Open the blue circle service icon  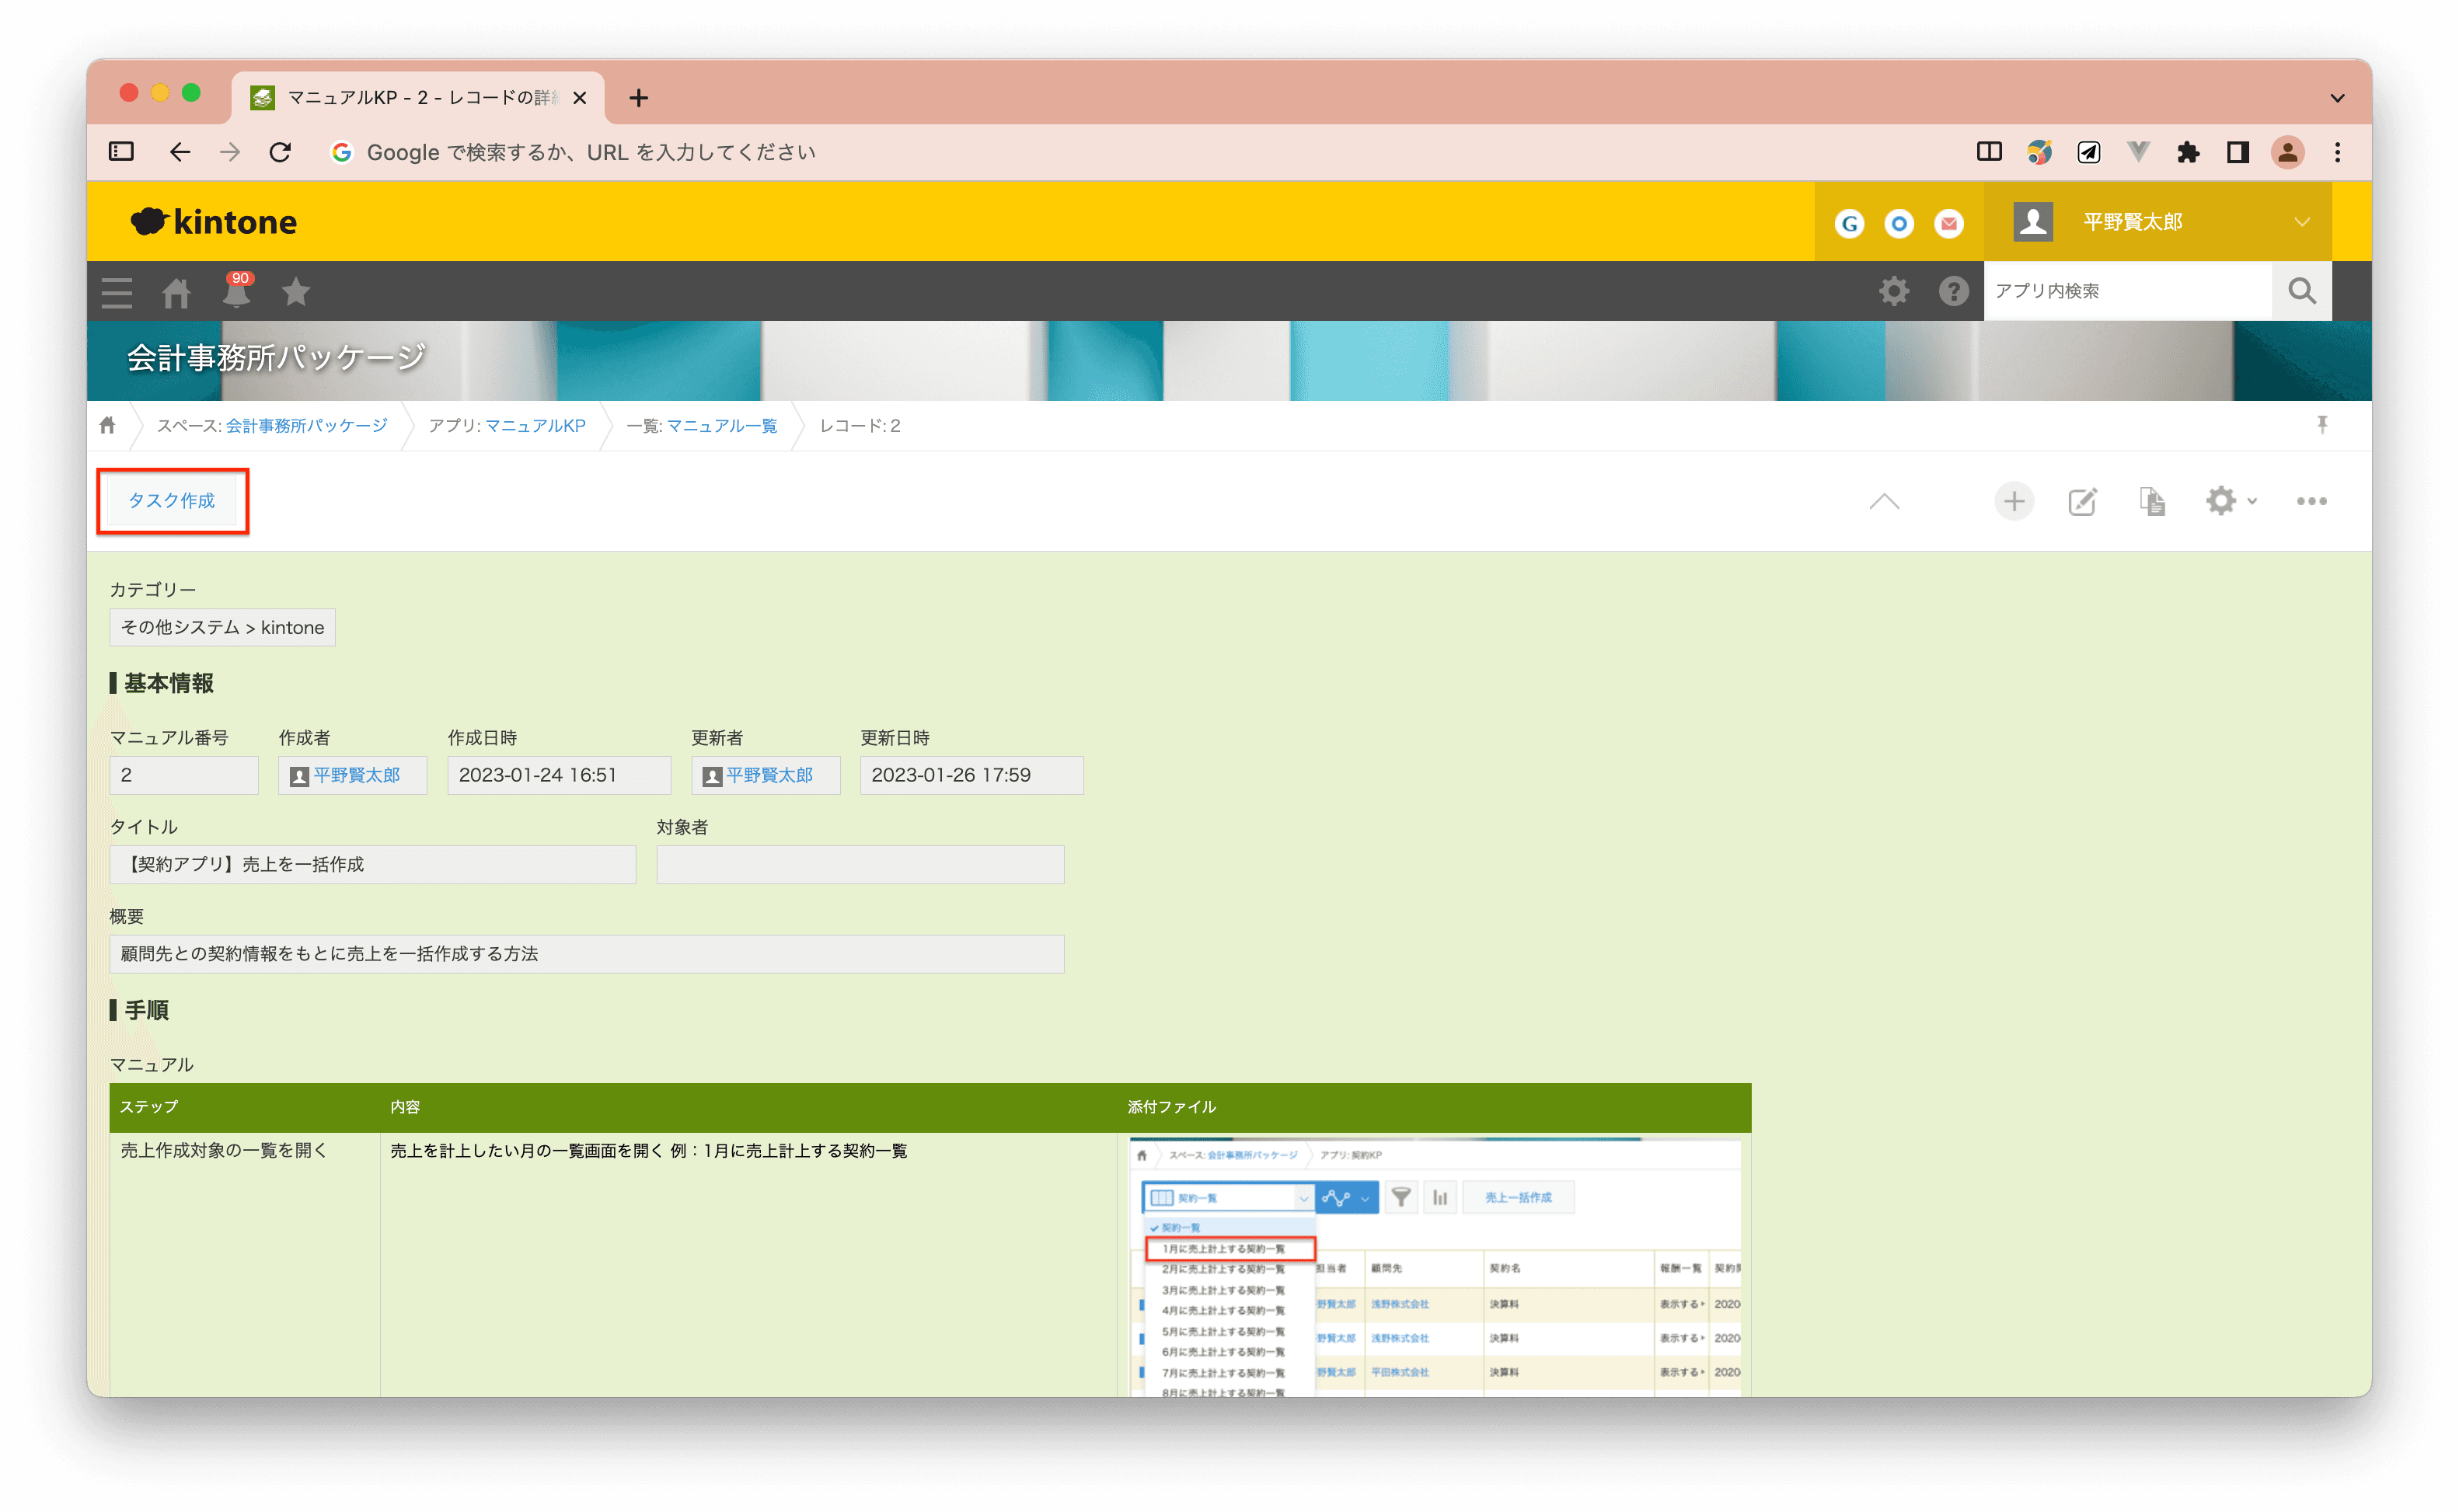1898,223
